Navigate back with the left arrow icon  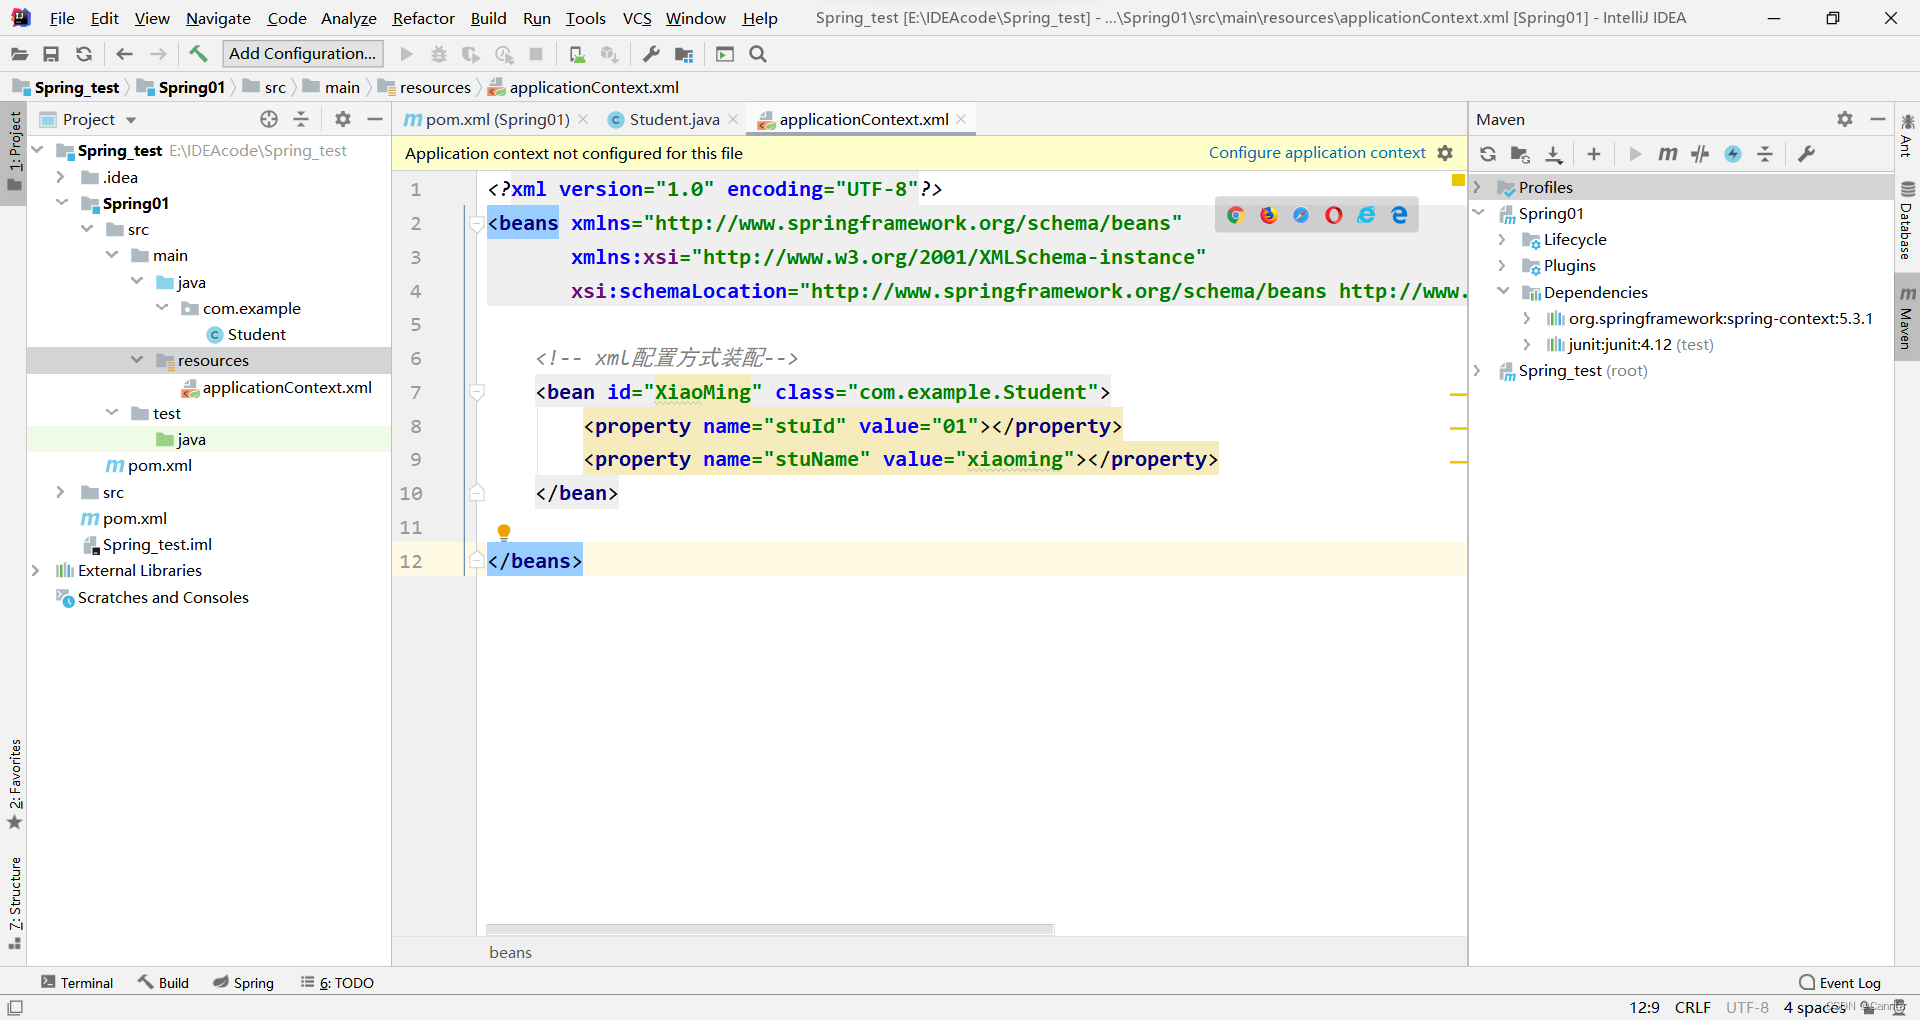[x=124, y=54]
